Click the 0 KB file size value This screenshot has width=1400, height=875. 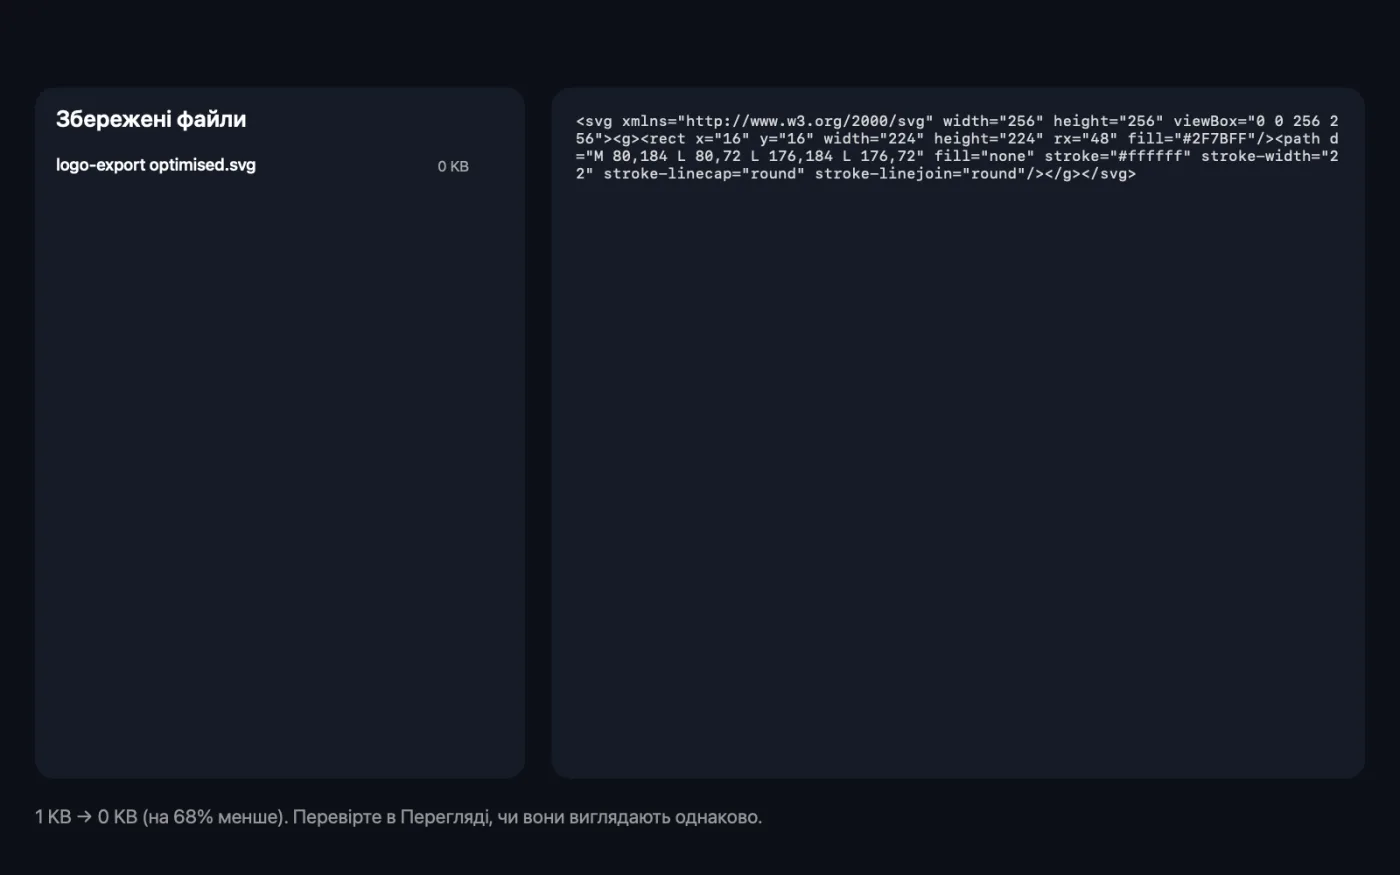pos(453,167)
